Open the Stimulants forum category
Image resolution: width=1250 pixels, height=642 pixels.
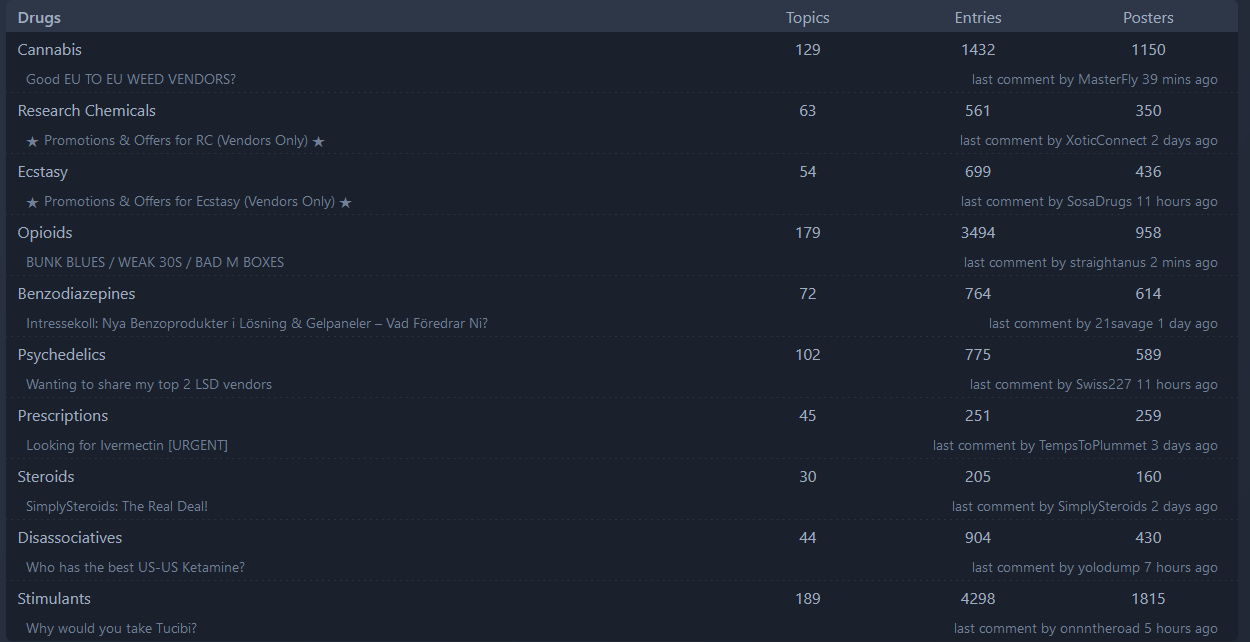(54, 599)
